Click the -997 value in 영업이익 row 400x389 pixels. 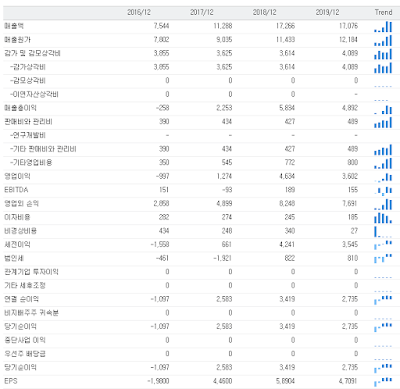(x=163, y=176)
